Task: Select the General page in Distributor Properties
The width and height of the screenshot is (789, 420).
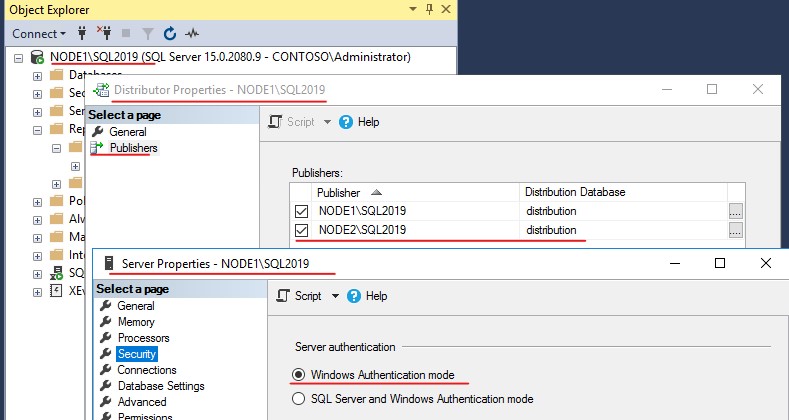Action: click(128, 132)
